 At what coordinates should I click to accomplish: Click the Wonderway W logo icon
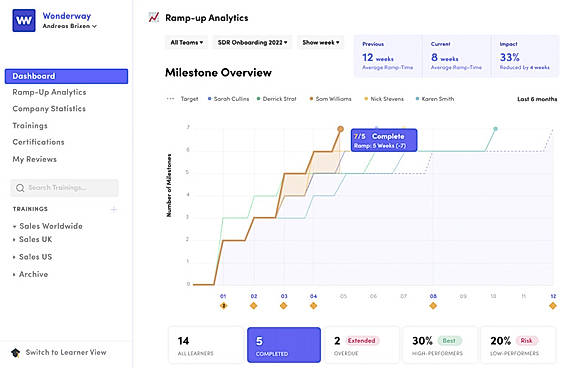click(x=24, y=21)
